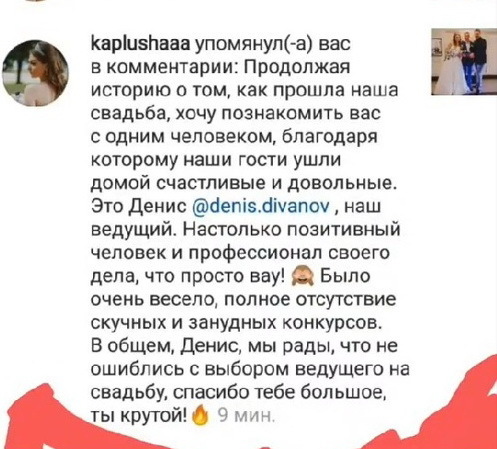Click the 'упомянул(-а) вас' notification text
Viewport: 497px width, 449px height.
[272, 44]
